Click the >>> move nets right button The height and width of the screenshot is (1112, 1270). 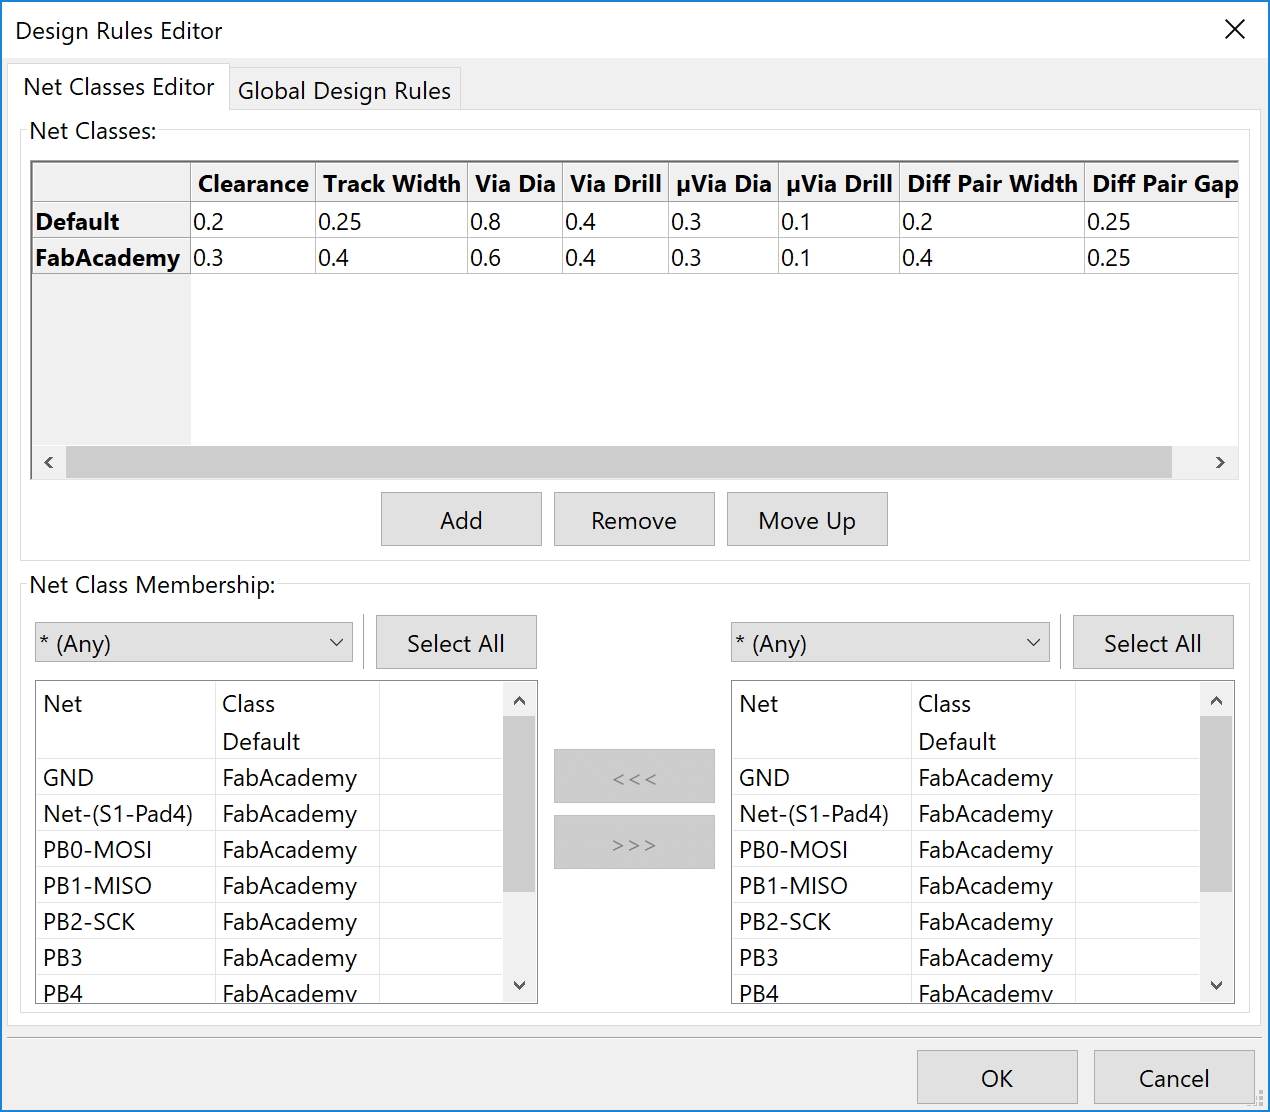(634, 842)
